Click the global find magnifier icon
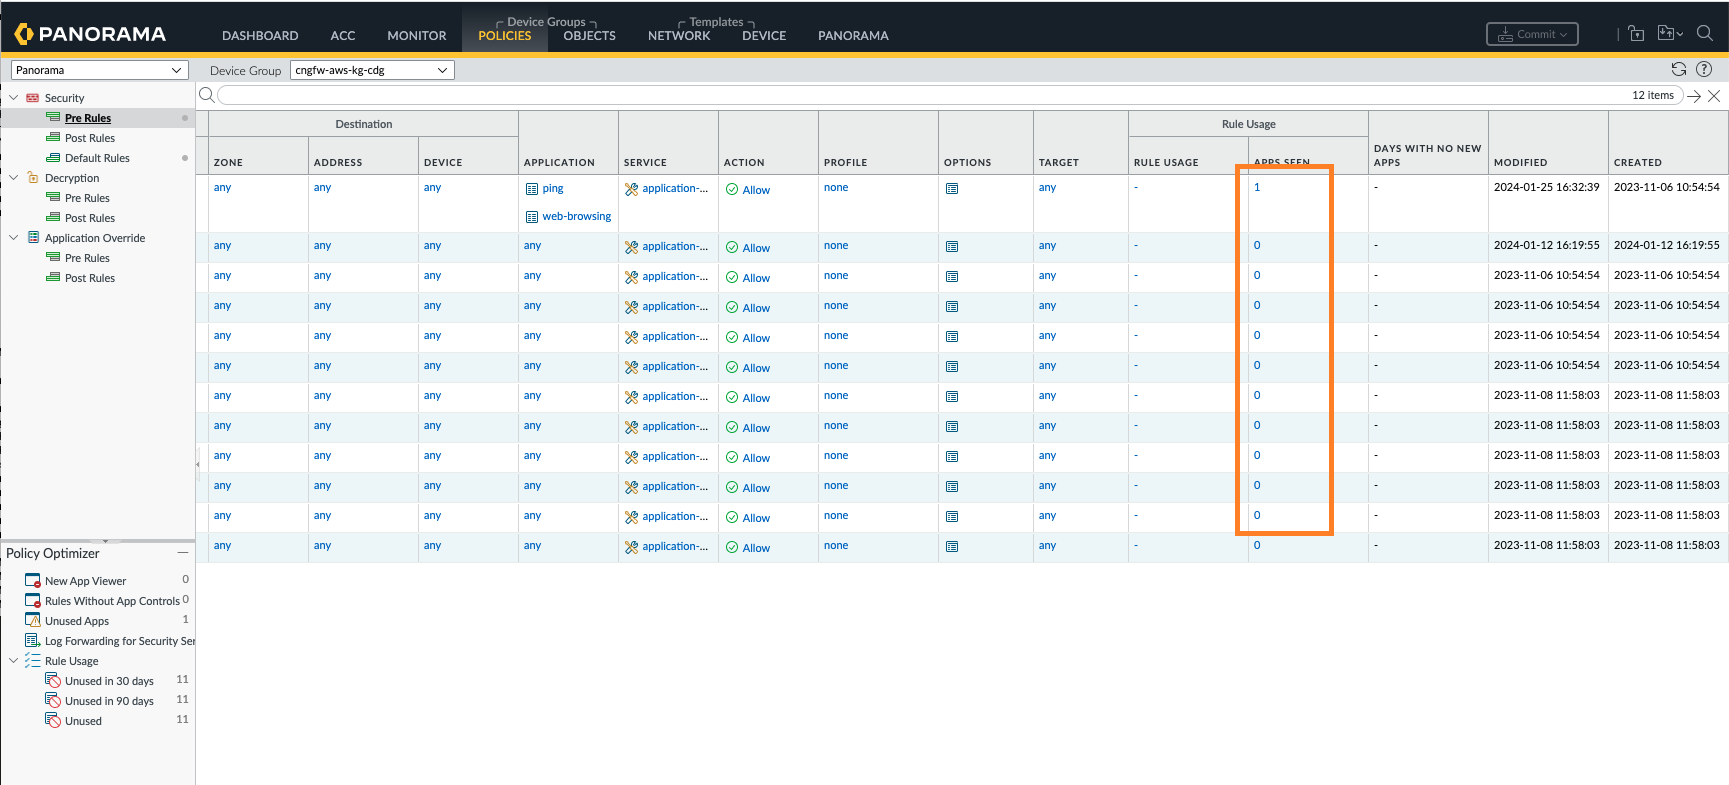 pyautogui.click(x=1705, y=34)
